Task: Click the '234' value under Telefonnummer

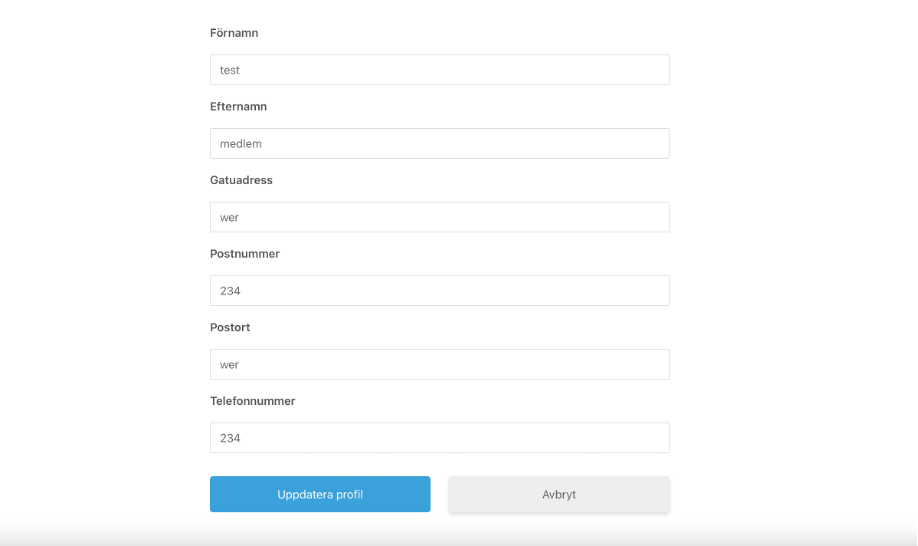Action: 230,438
